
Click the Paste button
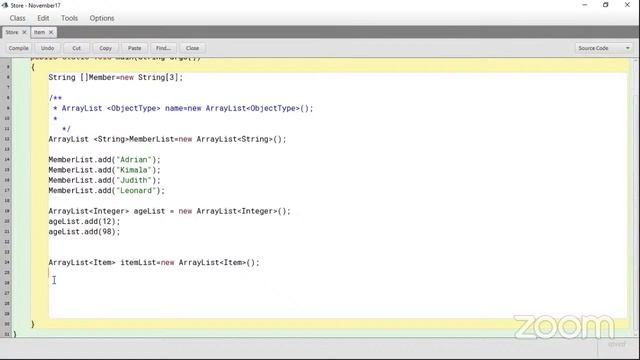tap(134, 48)
